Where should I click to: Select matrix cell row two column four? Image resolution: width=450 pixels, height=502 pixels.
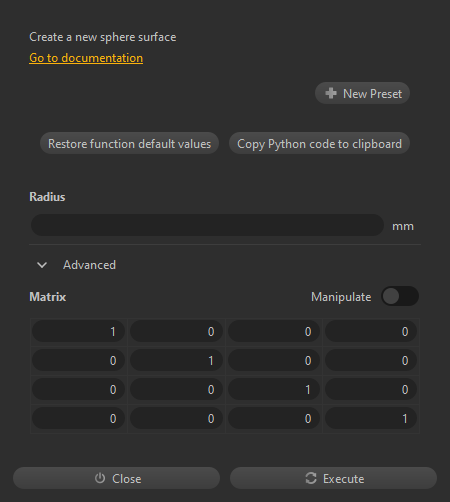371,361
